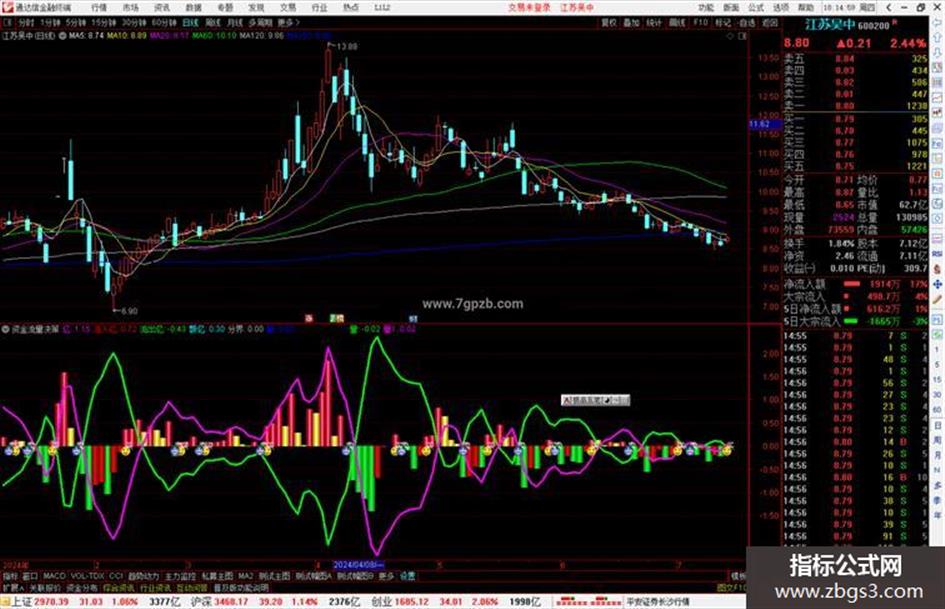Image resolution: width=945 pixels, height=609 pixels.
Task: Switch to the 15分钟 period tab
Action: click(103, 23)
